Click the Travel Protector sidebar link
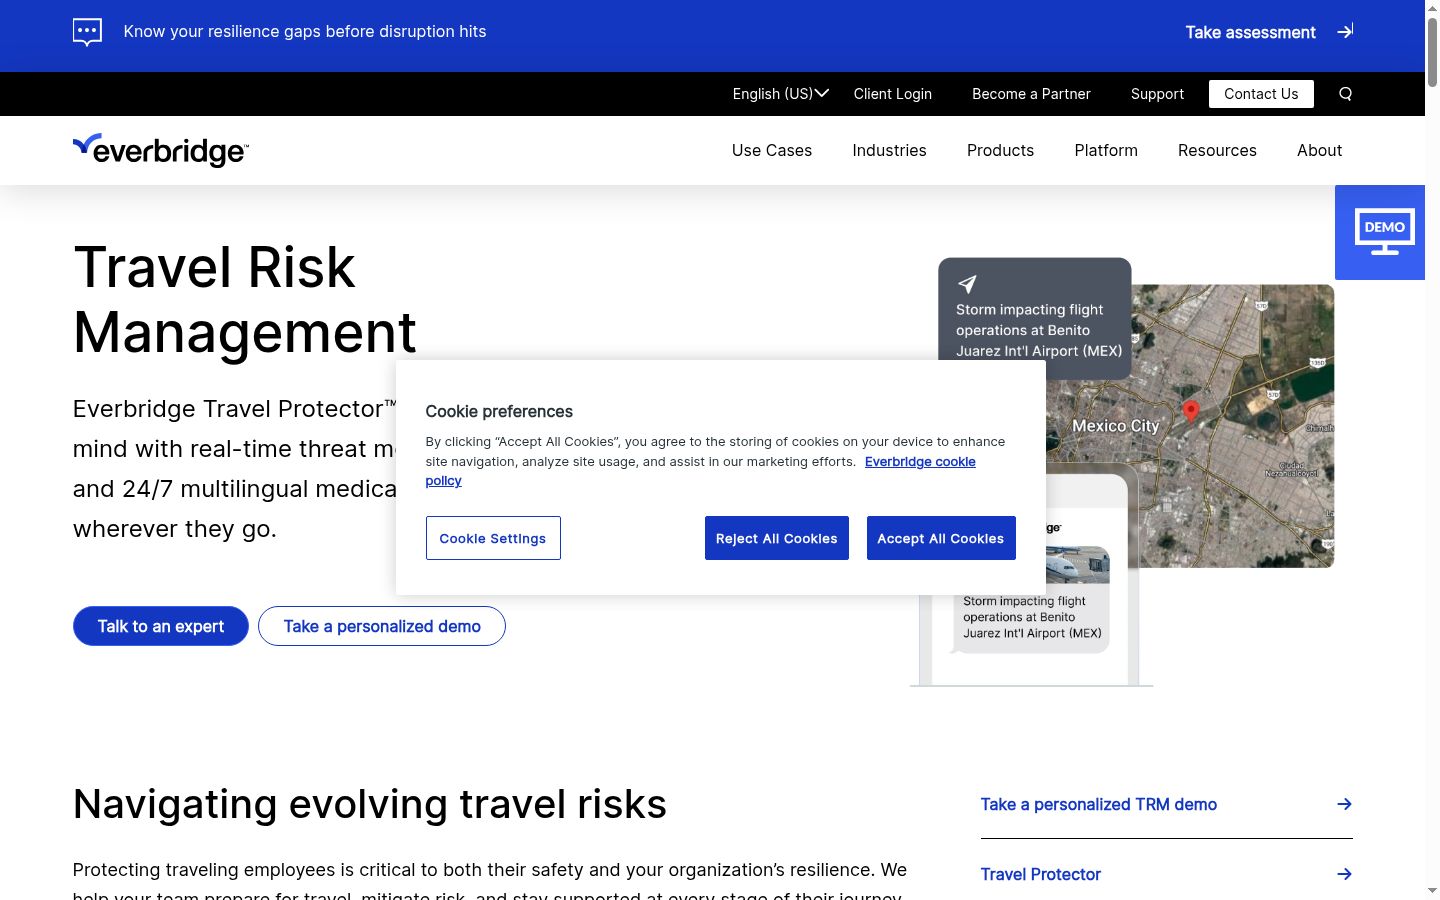The image size is (1440, 900). tap(1040, 874)
